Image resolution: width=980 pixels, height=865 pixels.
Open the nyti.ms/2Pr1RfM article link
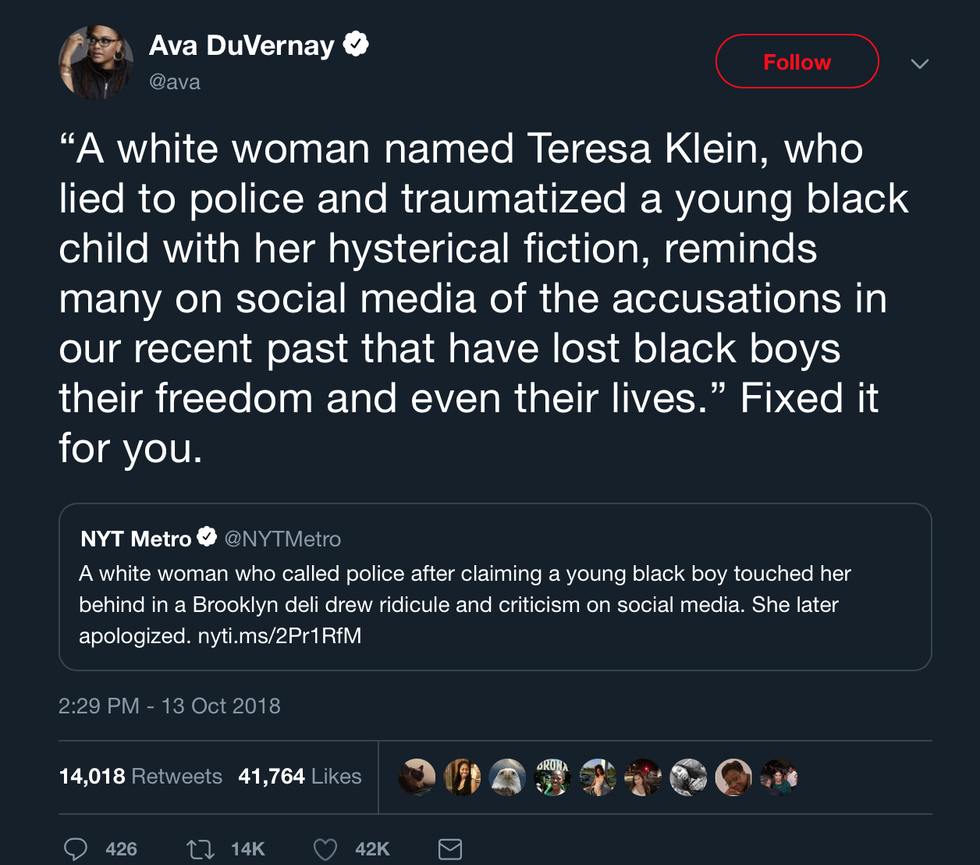pos(275,636)
